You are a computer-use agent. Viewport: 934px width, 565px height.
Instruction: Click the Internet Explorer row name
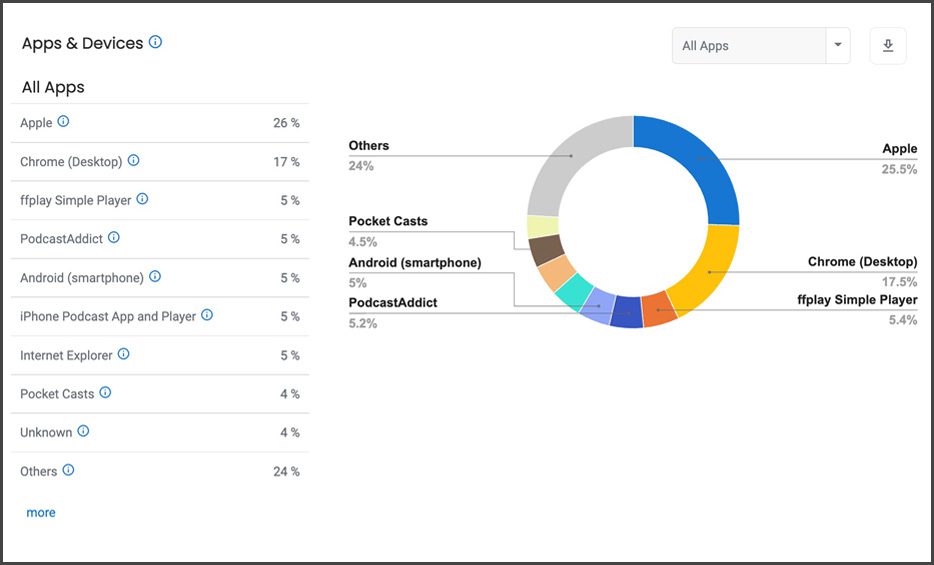(66, 355)
